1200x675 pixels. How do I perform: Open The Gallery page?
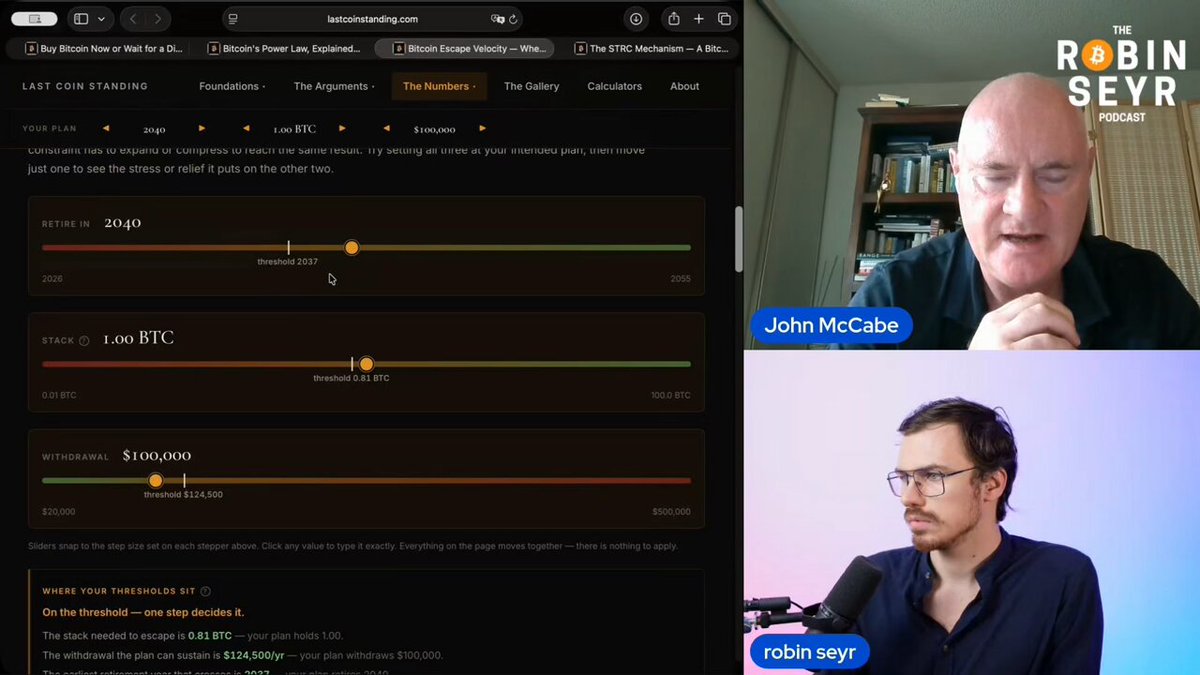(x=531, y=86)
